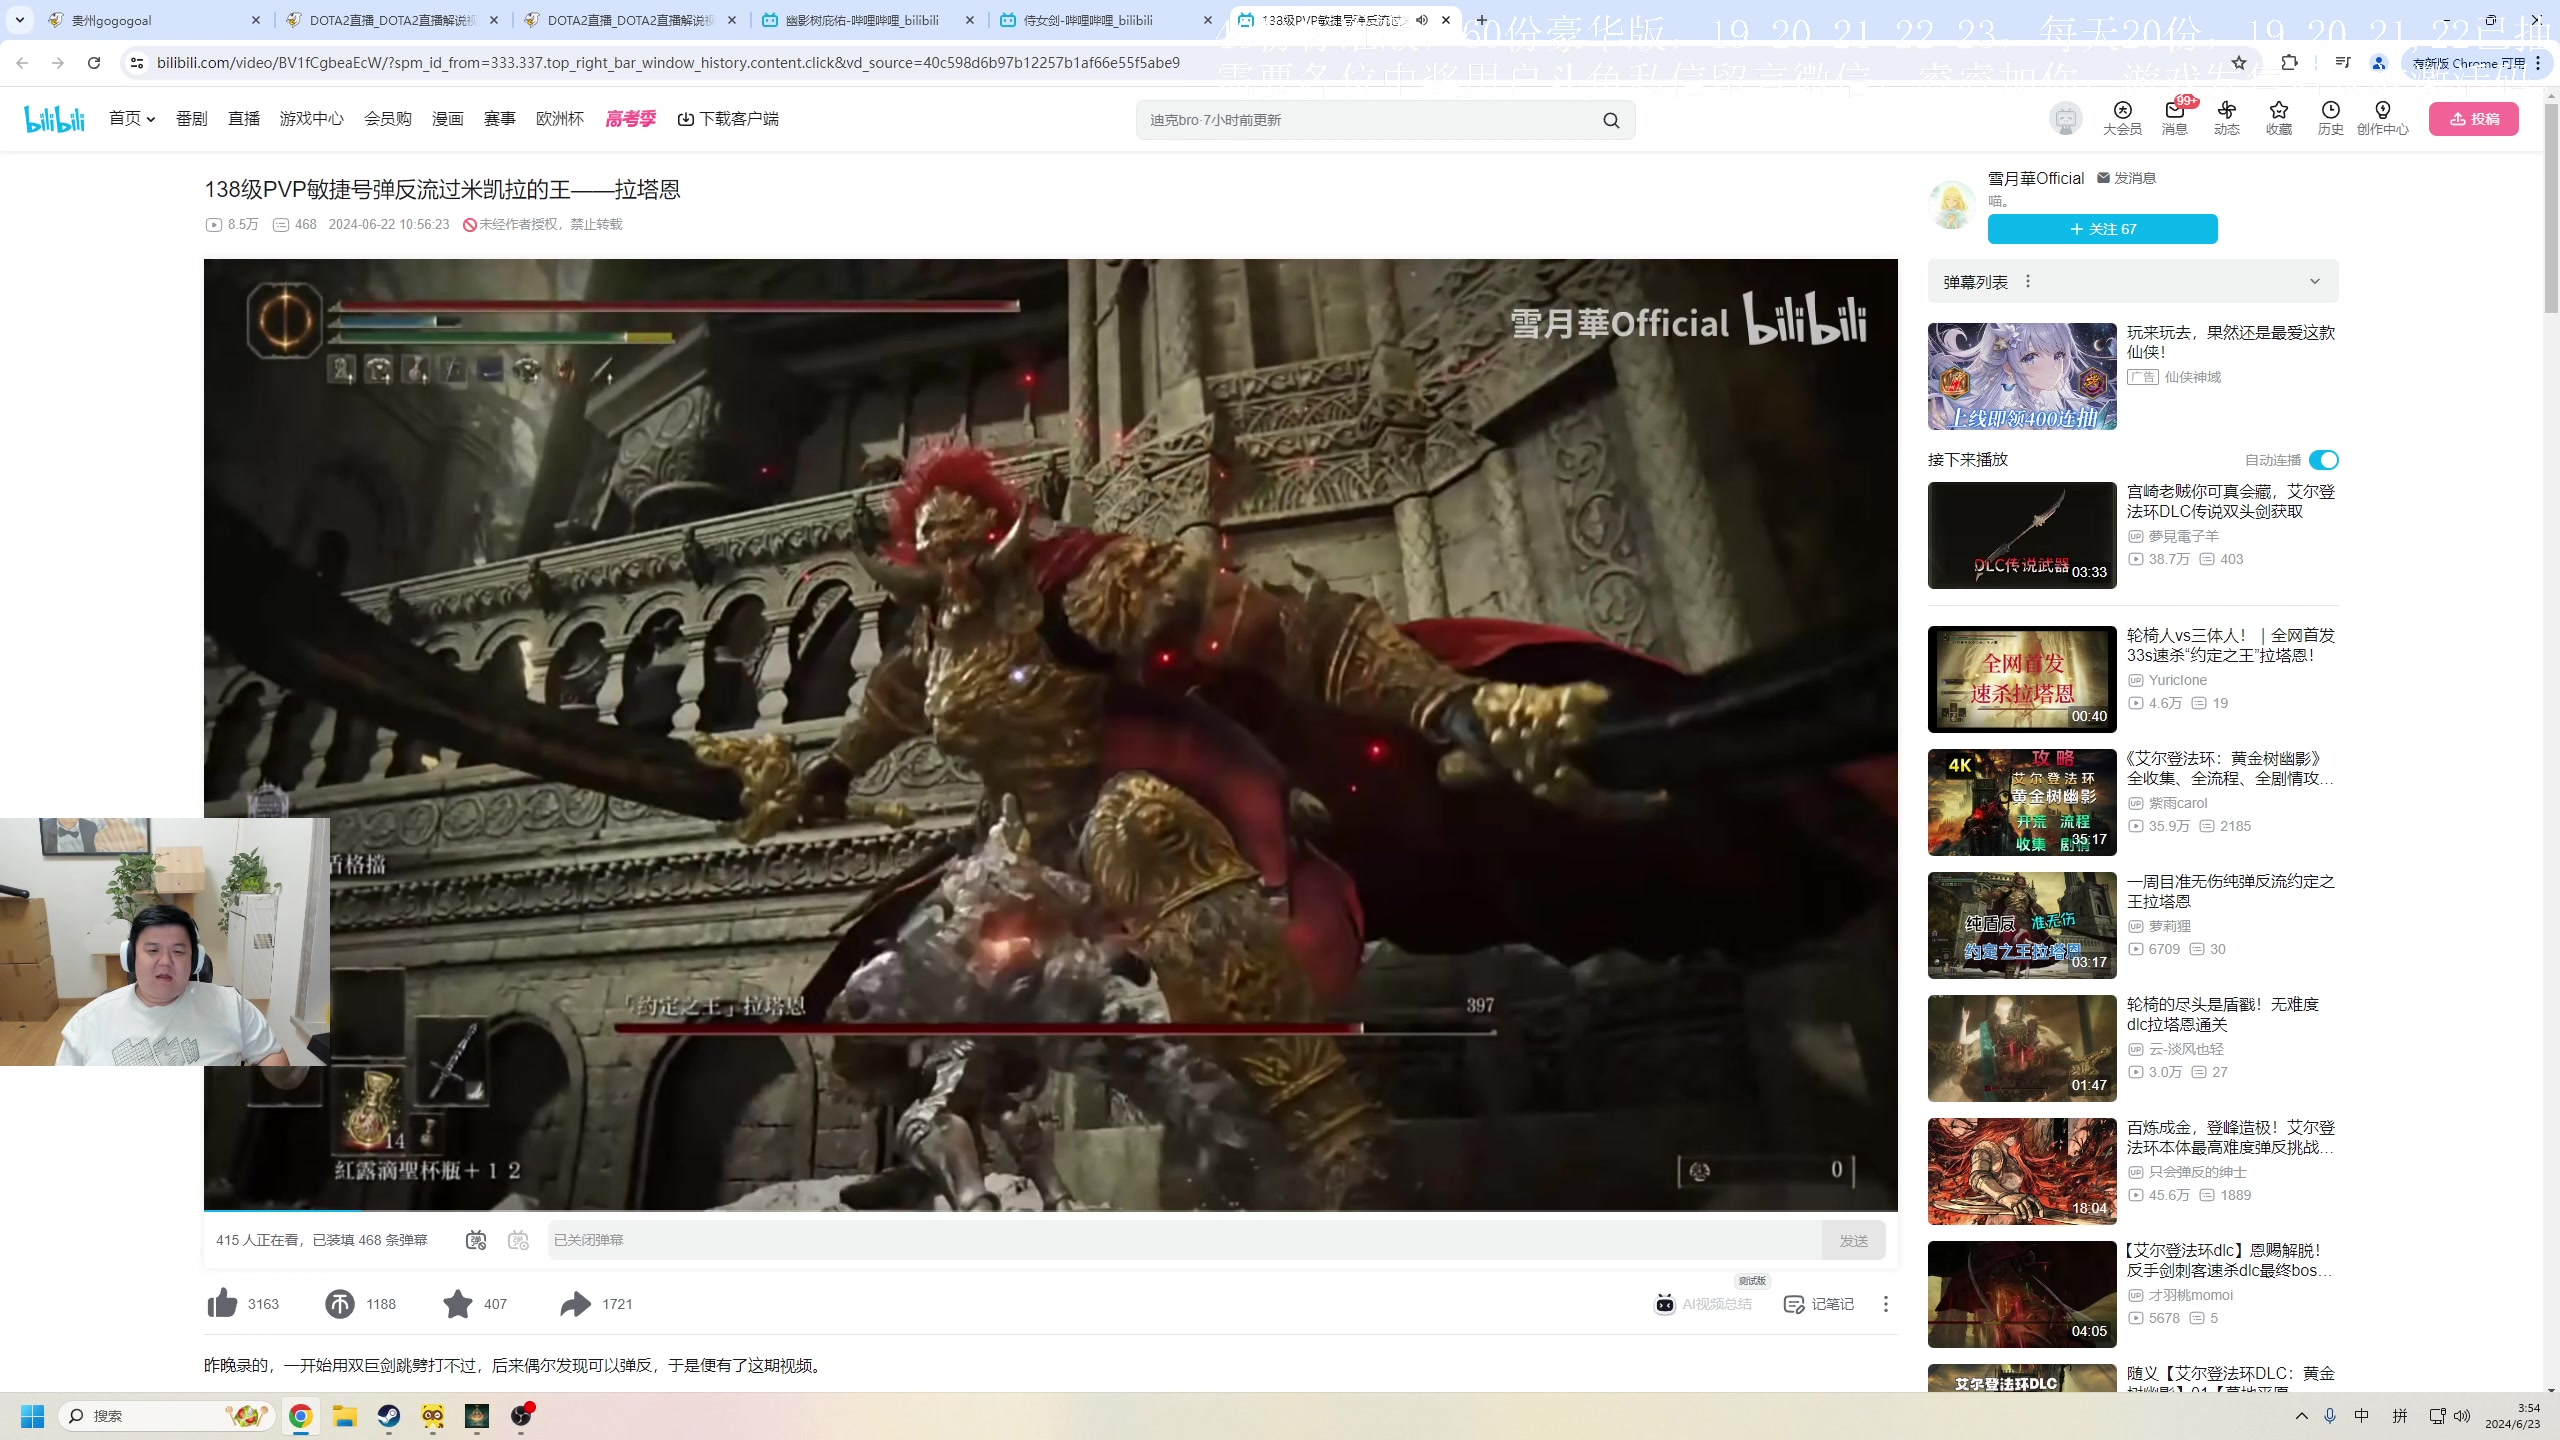Open the 大会员 VIP icon

click(x=2122, y=118)
